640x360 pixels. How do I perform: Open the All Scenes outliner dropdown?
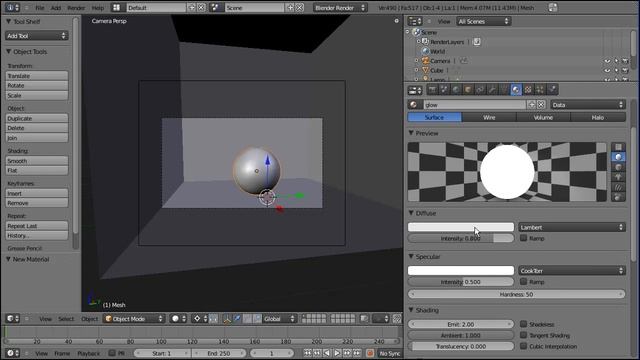click(483, 21)
